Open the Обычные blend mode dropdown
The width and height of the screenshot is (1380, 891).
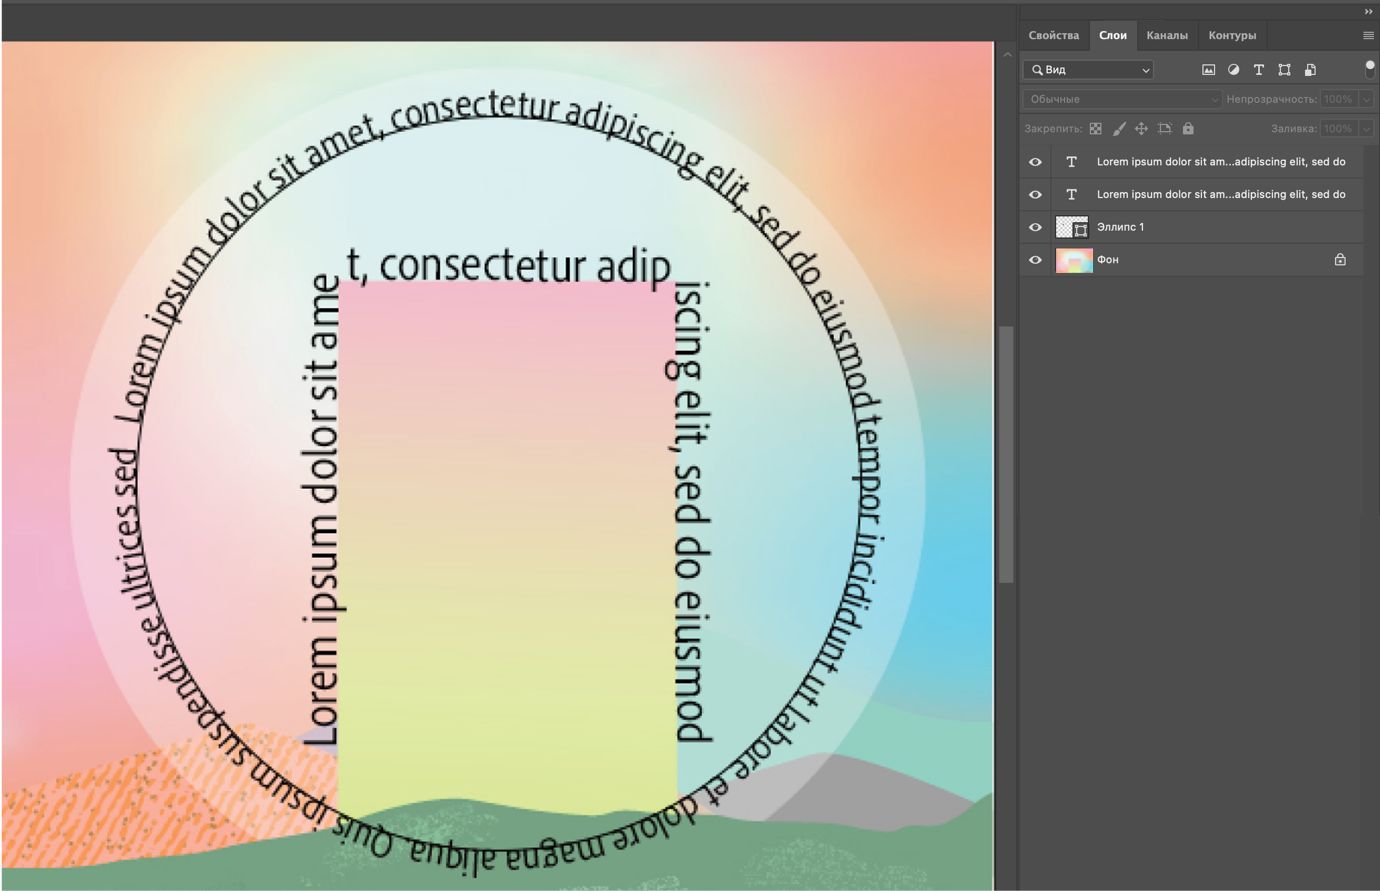[1122, 99]
